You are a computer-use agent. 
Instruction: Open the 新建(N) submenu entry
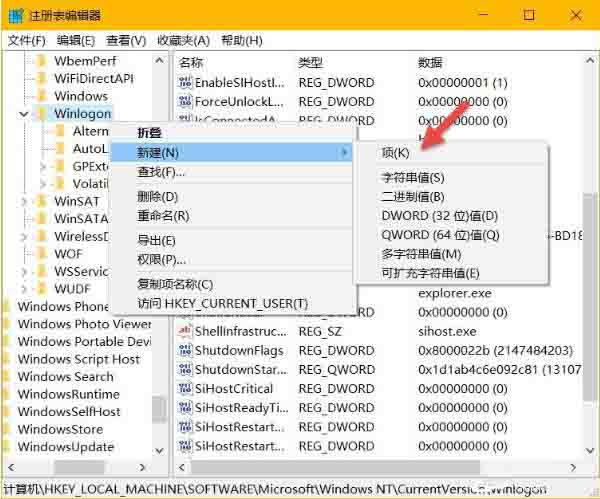coord(232,153)
